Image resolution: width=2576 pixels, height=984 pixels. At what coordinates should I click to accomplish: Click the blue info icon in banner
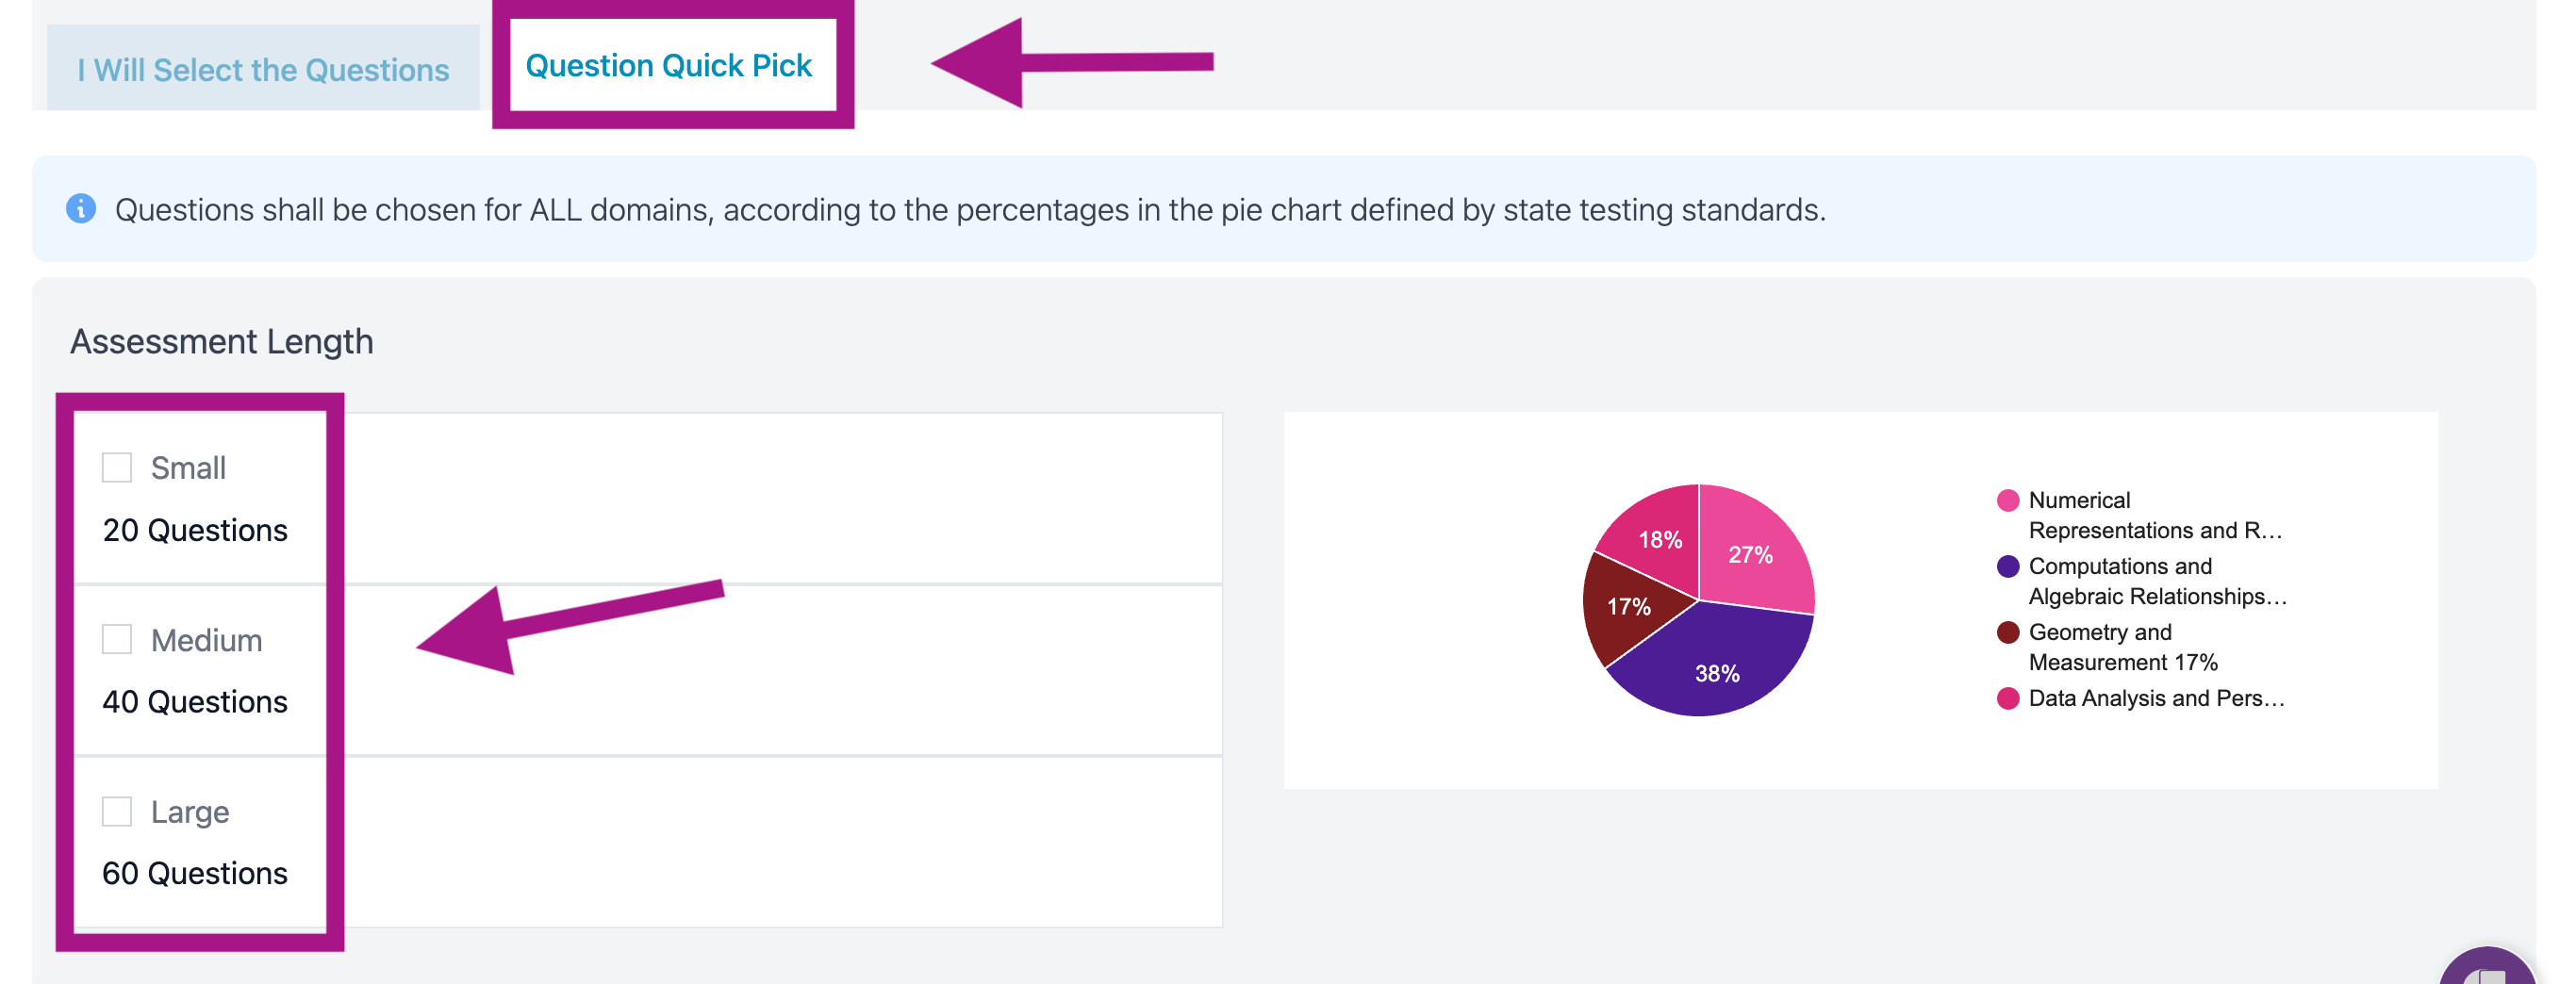(x=81, y=209)
